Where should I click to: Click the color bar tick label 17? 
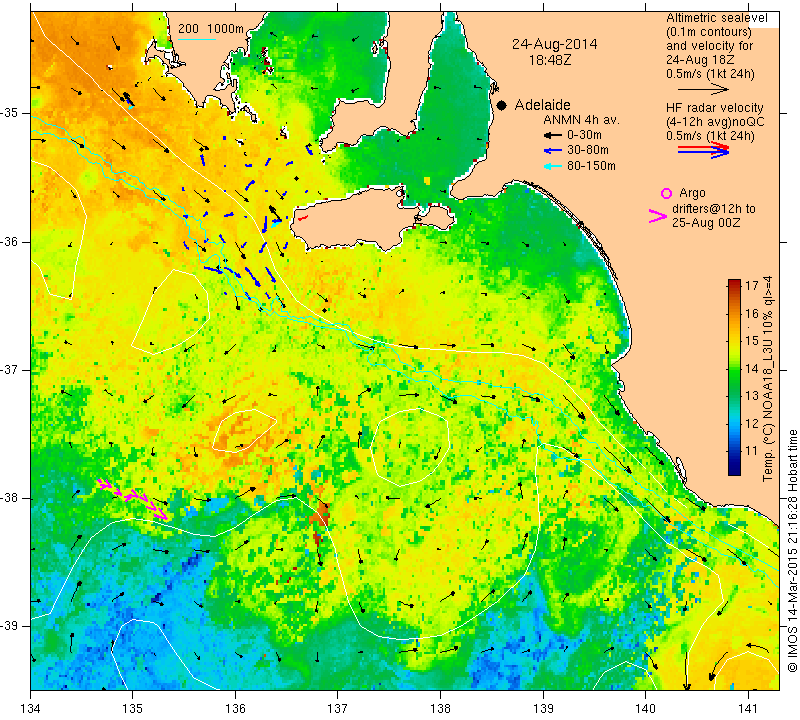tap(752, 286)
